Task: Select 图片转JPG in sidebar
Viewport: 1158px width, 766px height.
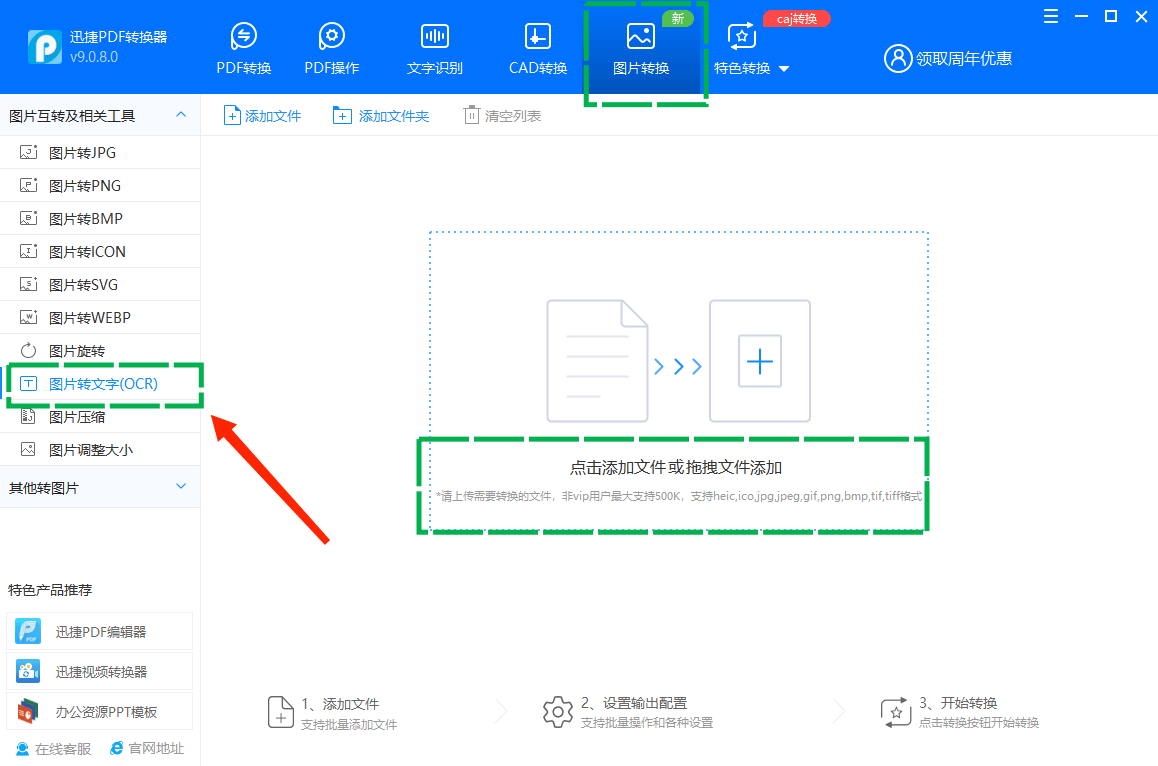Action: 100,153
